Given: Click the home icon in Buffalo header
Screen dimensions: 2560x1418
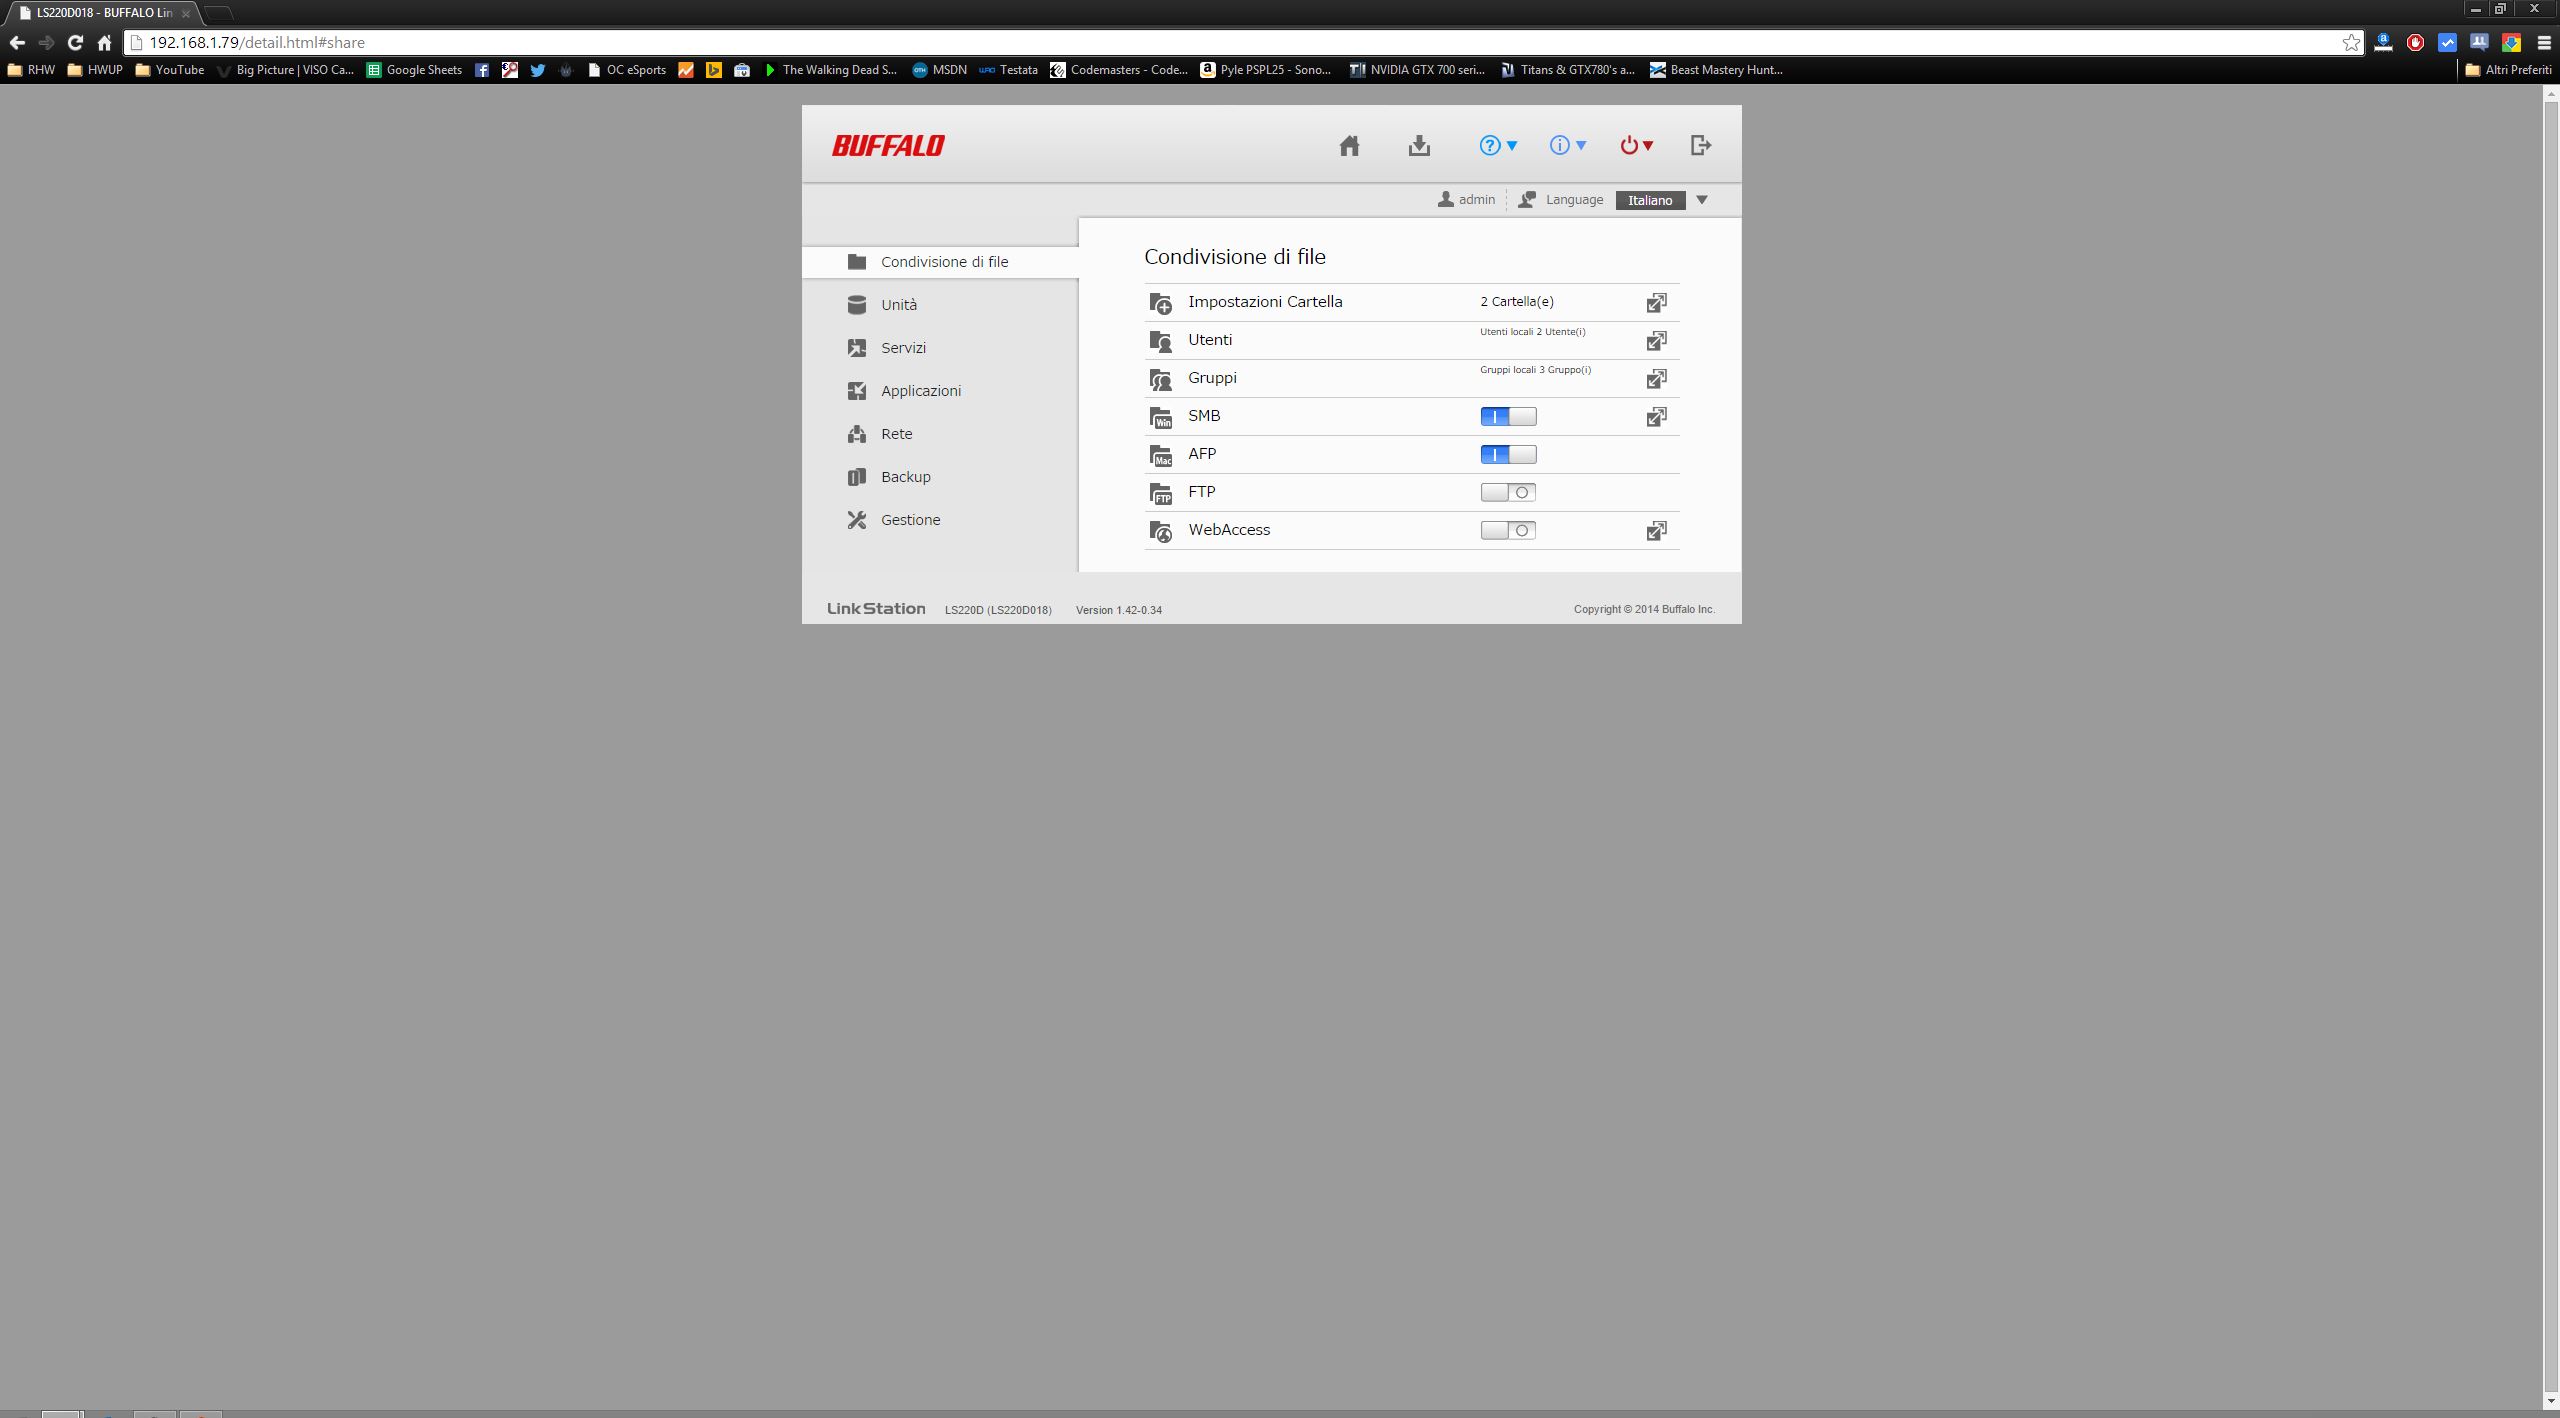Looking at the screenshot, I should click(1349, 146).
